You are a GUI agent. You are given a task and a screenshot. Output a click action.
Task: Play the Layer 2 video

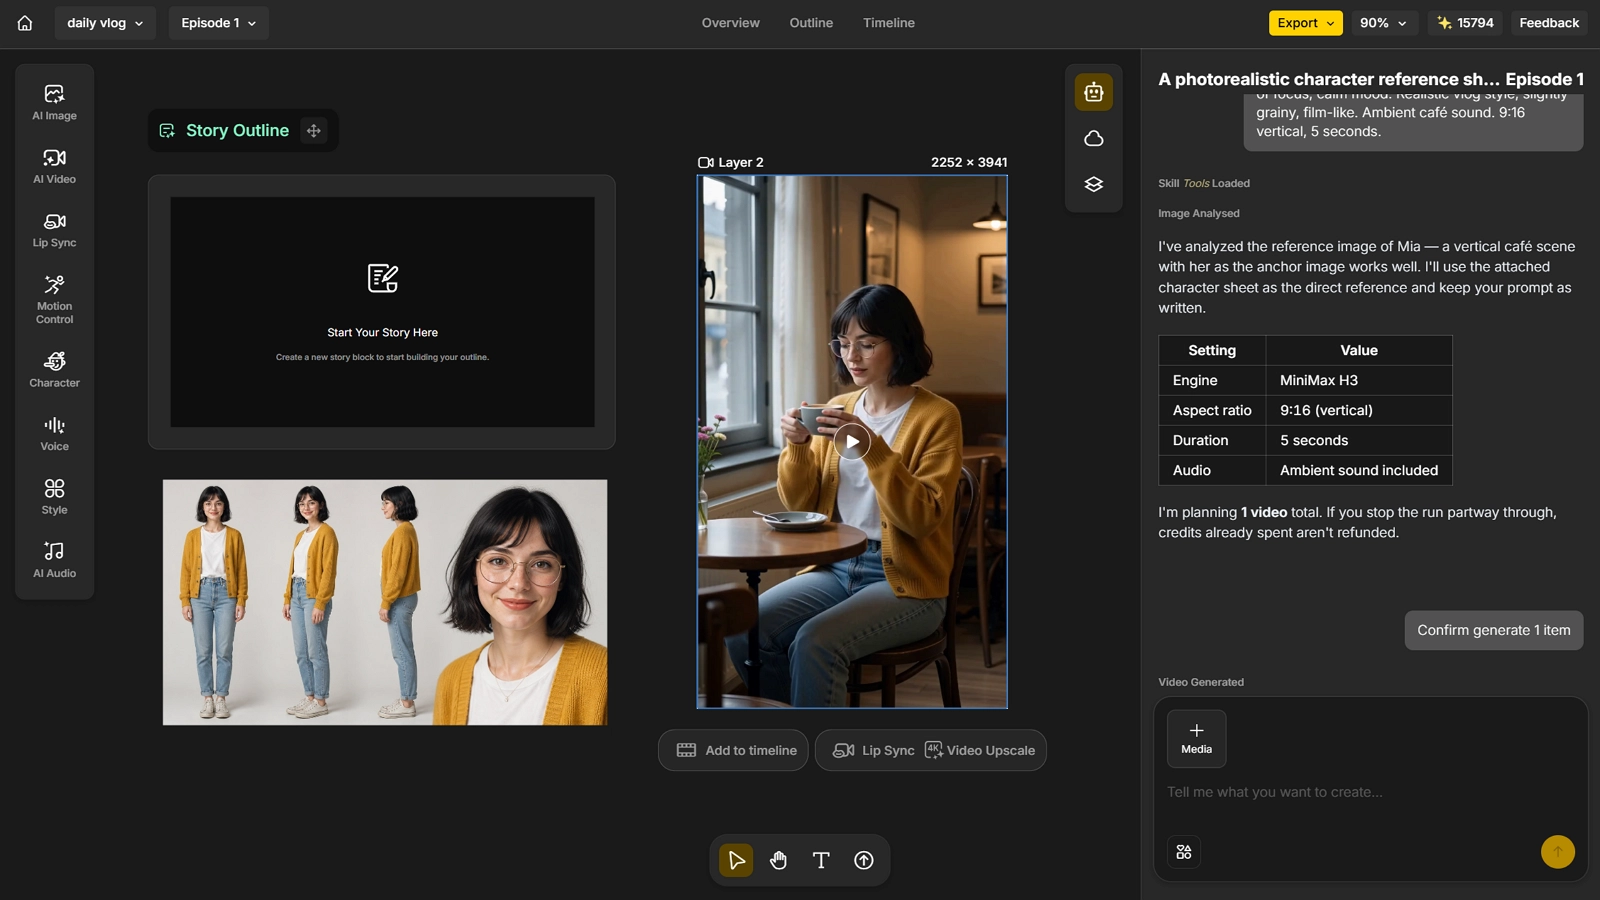[x=852, y=442]
